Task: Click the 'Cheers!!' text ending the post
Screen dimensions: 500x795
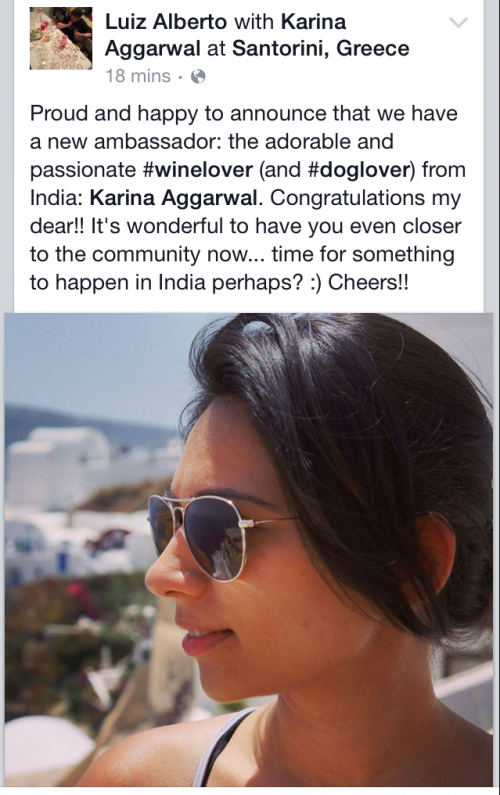Action: coord(368,282)
